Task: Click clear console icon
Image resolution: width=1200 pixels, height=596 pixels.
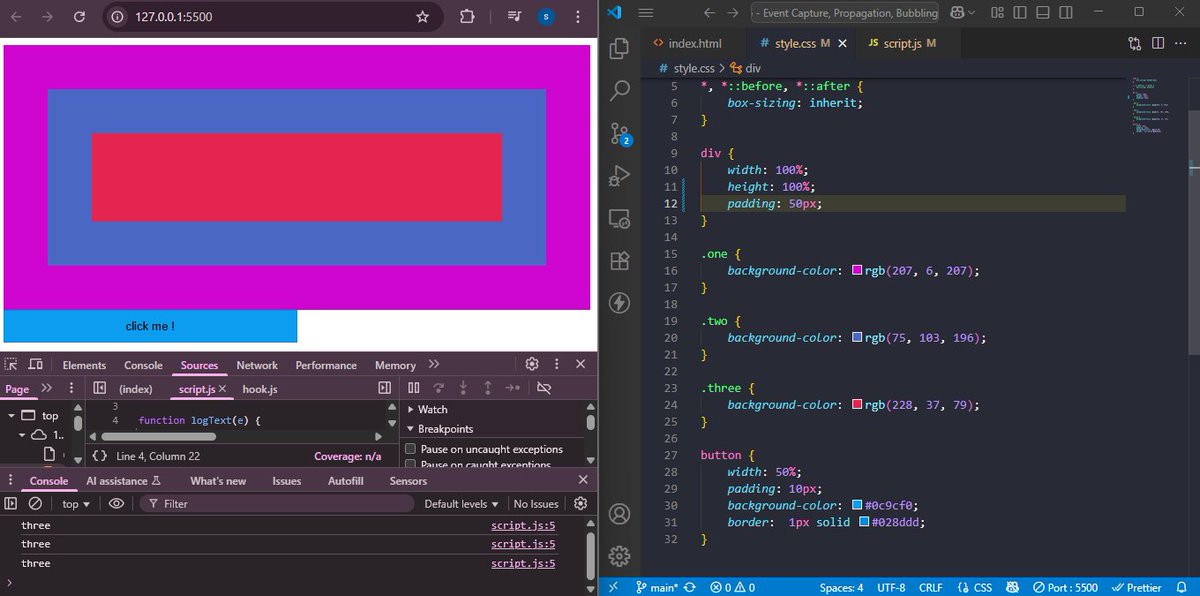Action: point(36,504)
